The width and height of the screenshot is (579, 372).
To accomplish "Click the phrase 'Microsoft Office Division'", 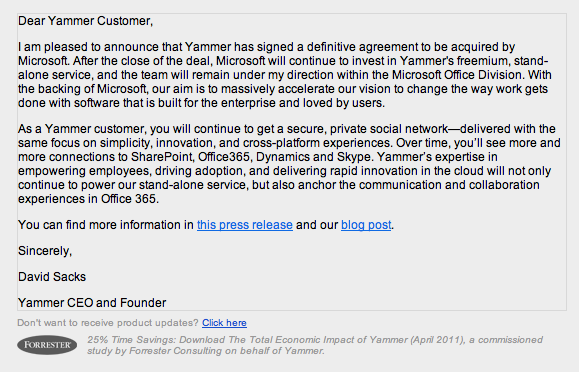I will pos(458,75).
